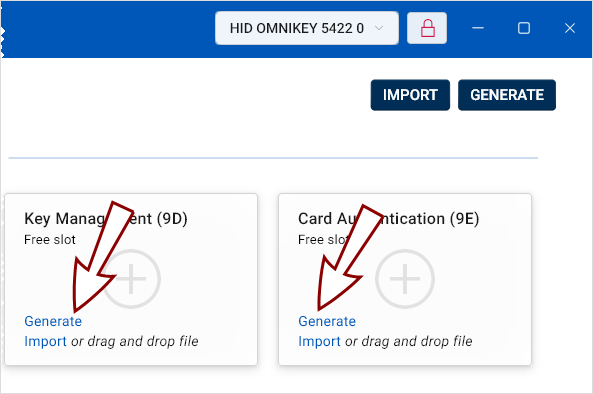
Task: Click Free slot label in 9E card
Action: (x=324, y=239)
